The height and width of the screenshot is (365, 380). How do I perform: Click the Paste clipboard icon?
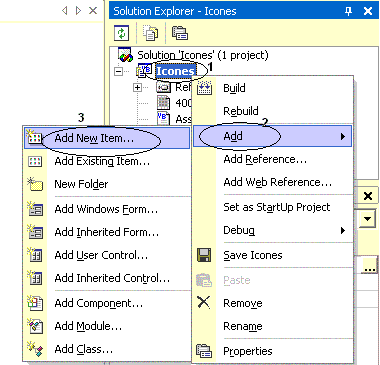coord(204,280)
